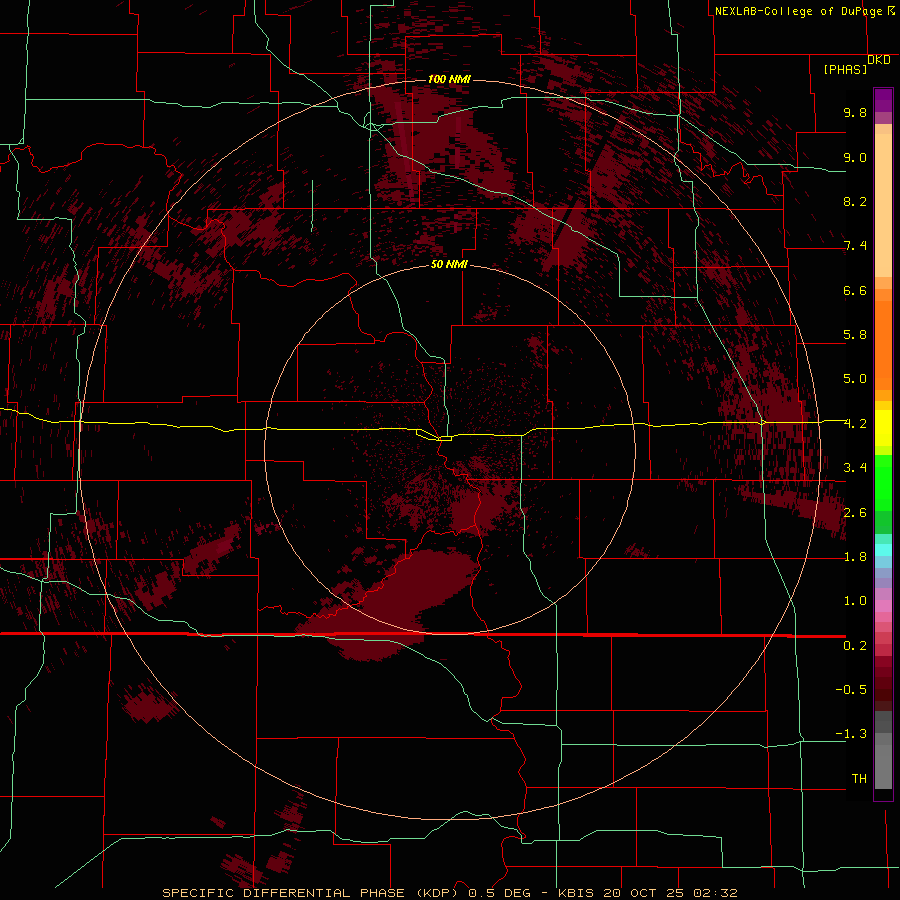The height and width of the screenshot is (900, 900).
Task: Click the 3.4 value on the color scale
Action: [855, 468]
